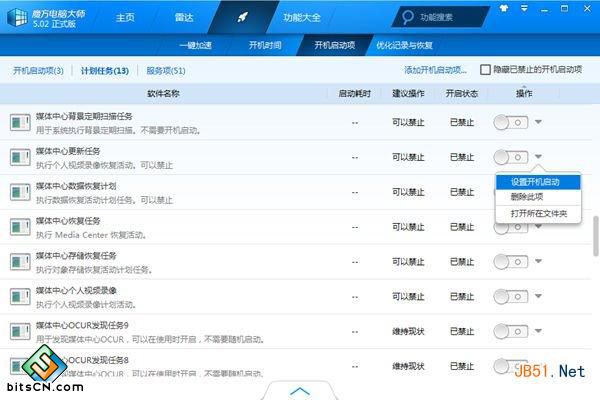Click the 魔方电脑大师 cube logo
600x400 pixels.
click(18, 18)
